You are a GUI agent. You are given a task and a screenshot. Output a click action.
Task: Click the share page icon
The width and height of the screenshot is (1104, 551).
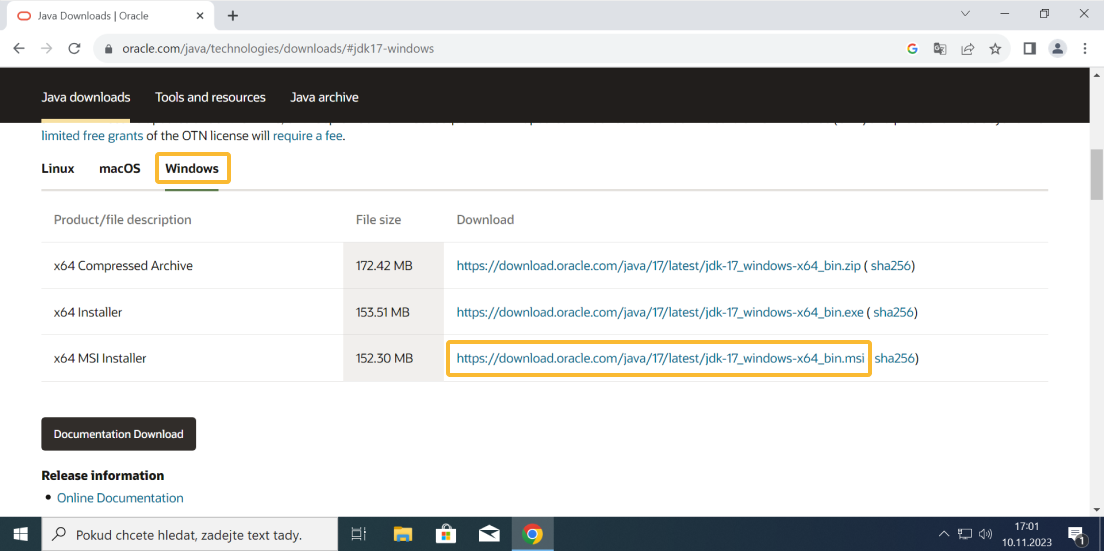click(x=967, y=48)
